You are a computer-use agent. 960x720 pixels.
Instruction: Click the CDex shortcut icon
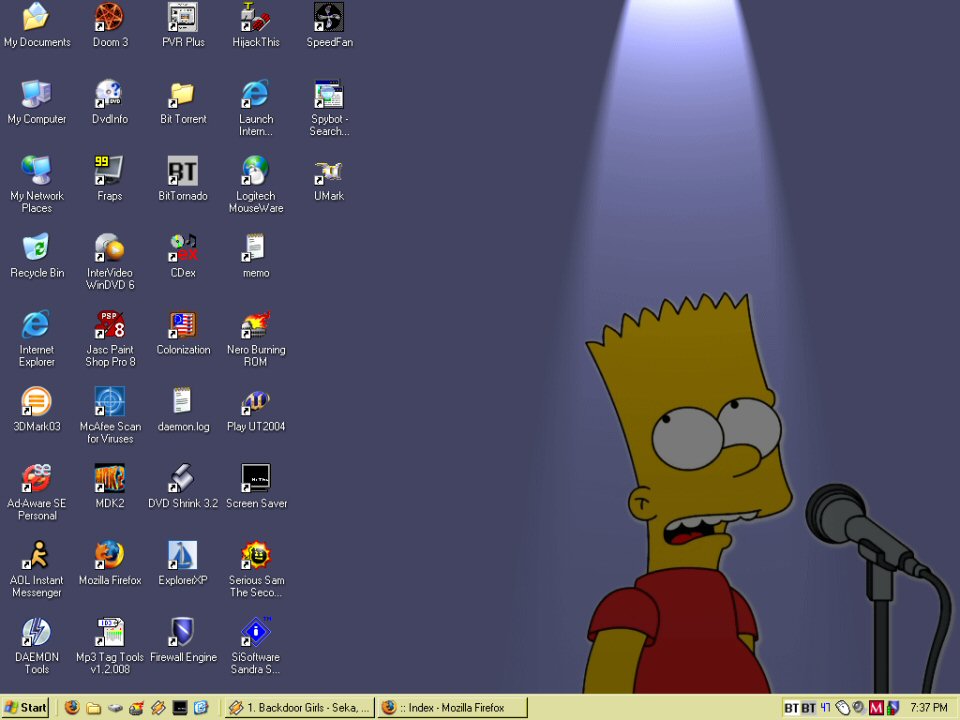[x=182, y=255]
